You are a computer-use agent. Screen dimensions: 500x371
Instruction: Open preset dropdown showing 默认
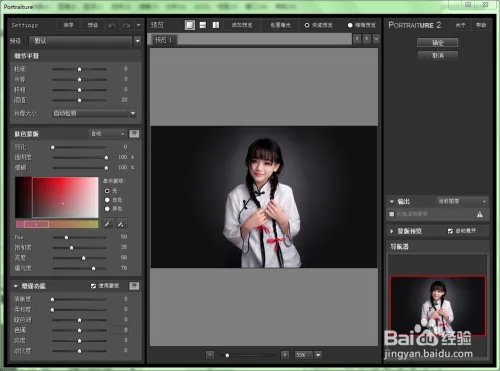click(85, 41)
